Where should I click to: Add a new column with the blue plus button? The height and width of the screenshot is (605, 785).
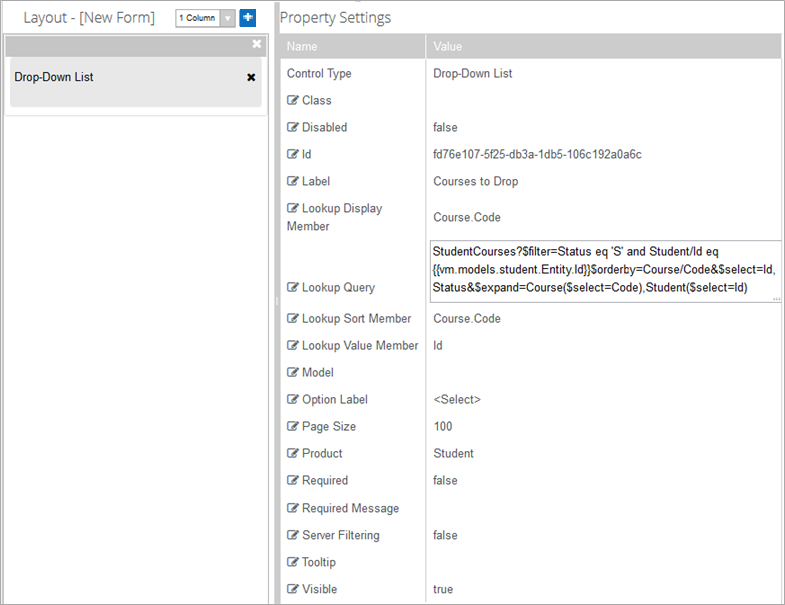(247, 18)
